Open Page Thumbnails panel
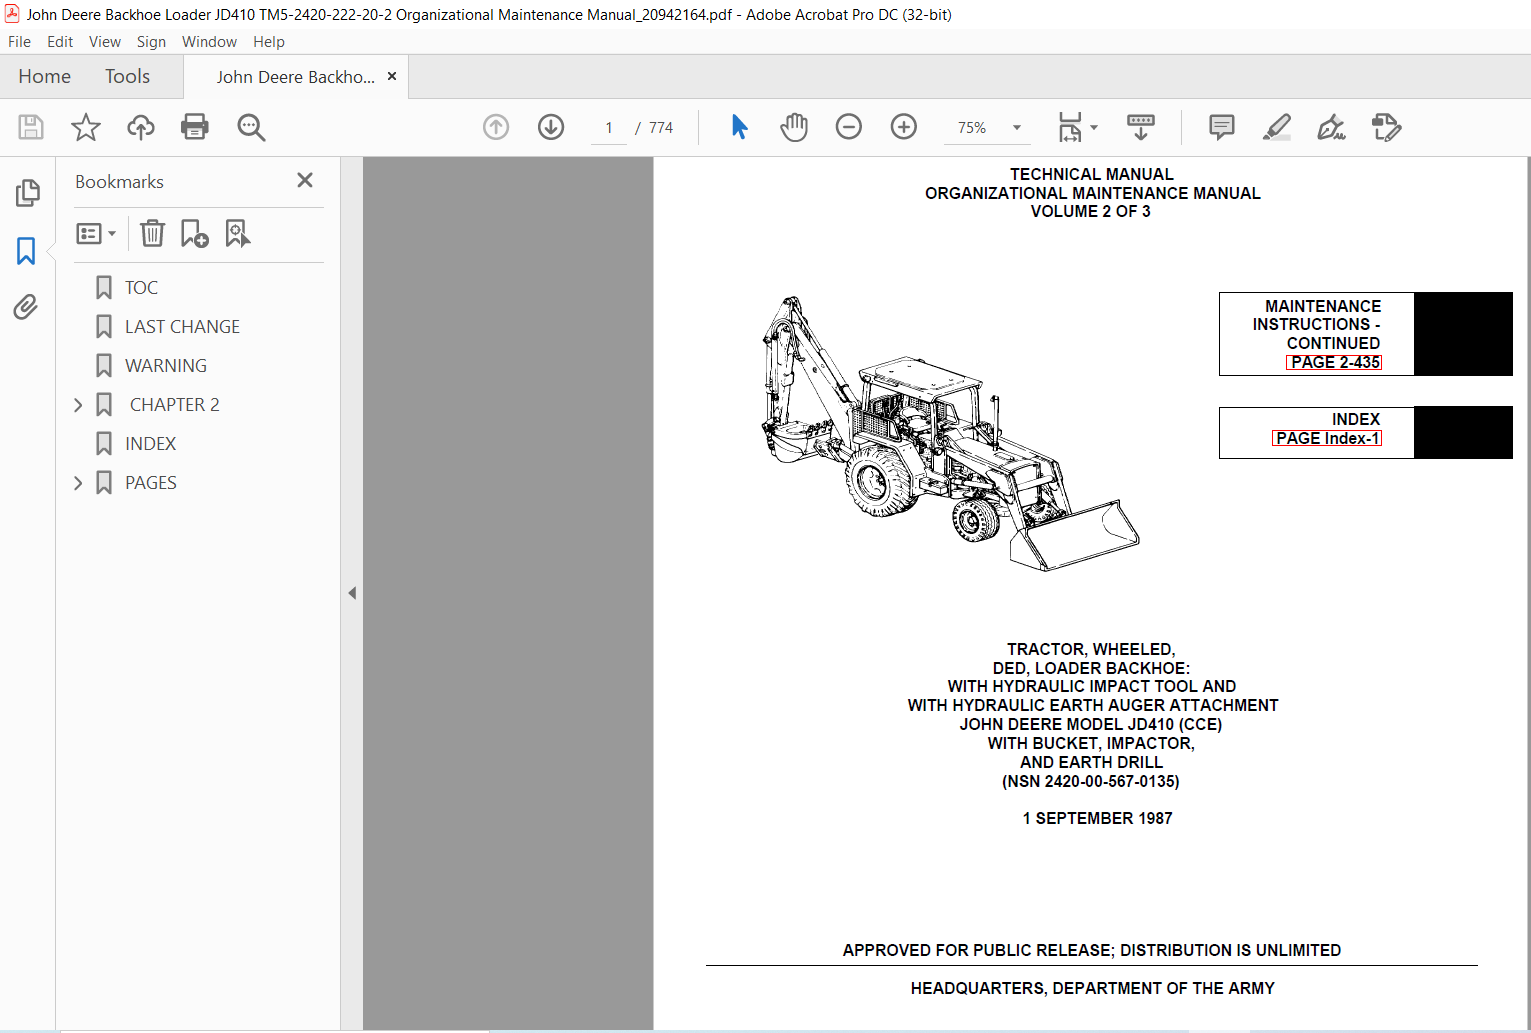The height and width of the screenshot is (1033, 1531). click(27, 192)
